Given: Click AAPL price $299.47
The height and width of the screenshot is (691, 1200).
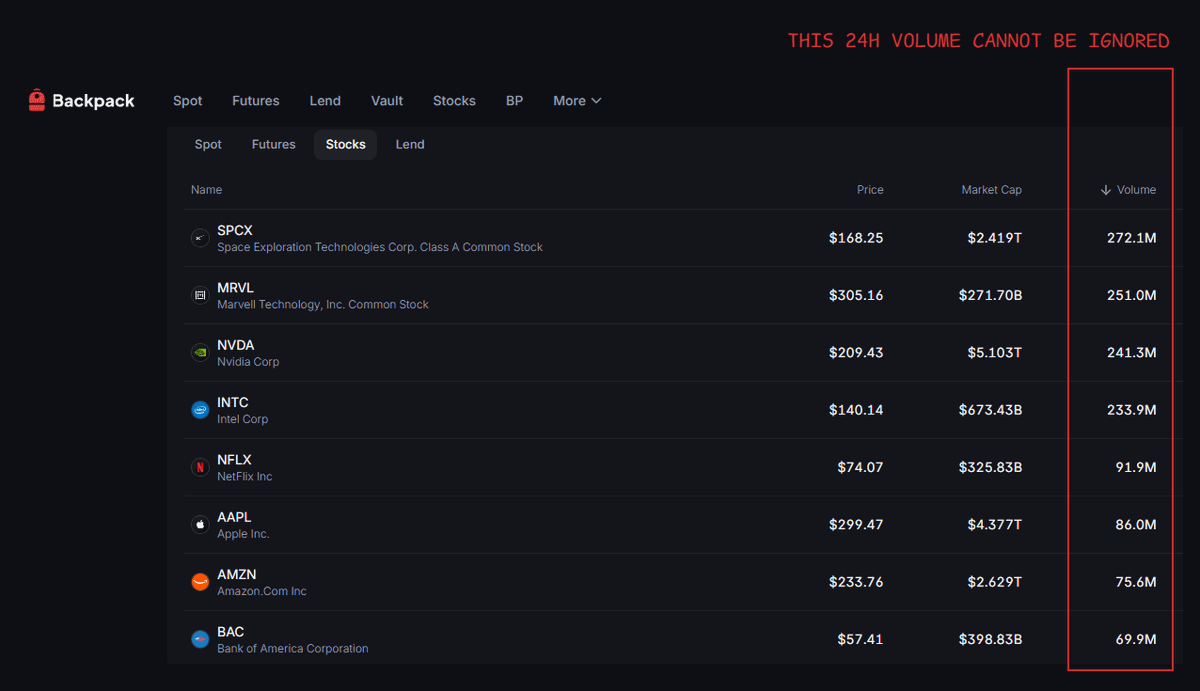Looking at the screenshot, I should 856,524.
